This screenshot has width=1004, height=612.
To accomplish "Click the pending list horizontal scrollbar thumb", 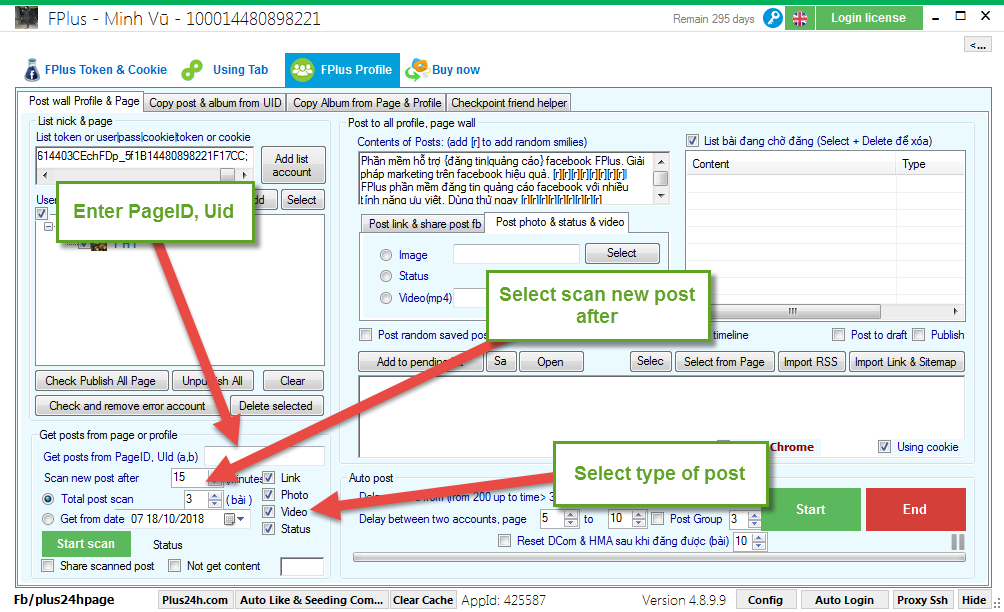I will click(x=794, y=311).
